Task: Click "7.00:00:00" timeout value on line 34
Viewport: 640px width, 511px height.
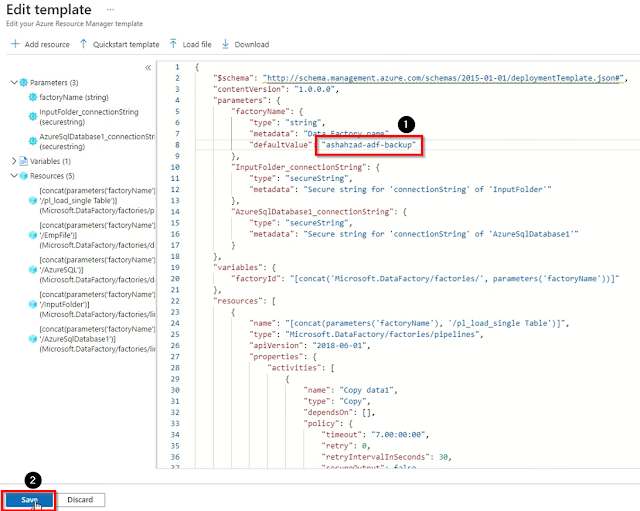Action: pos(398,434)
